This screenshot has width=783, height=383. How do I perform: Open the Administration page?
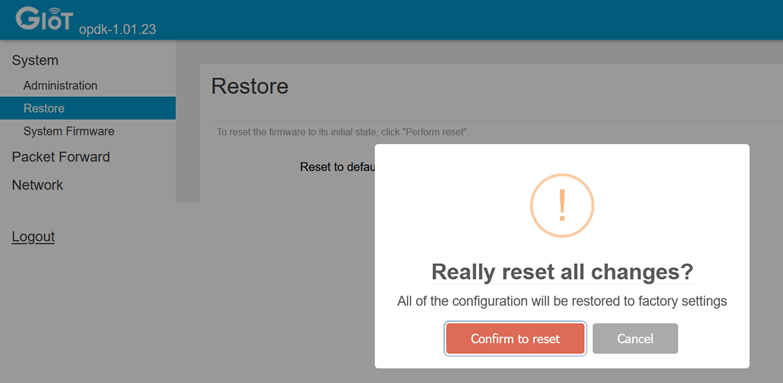click(60, 85)
